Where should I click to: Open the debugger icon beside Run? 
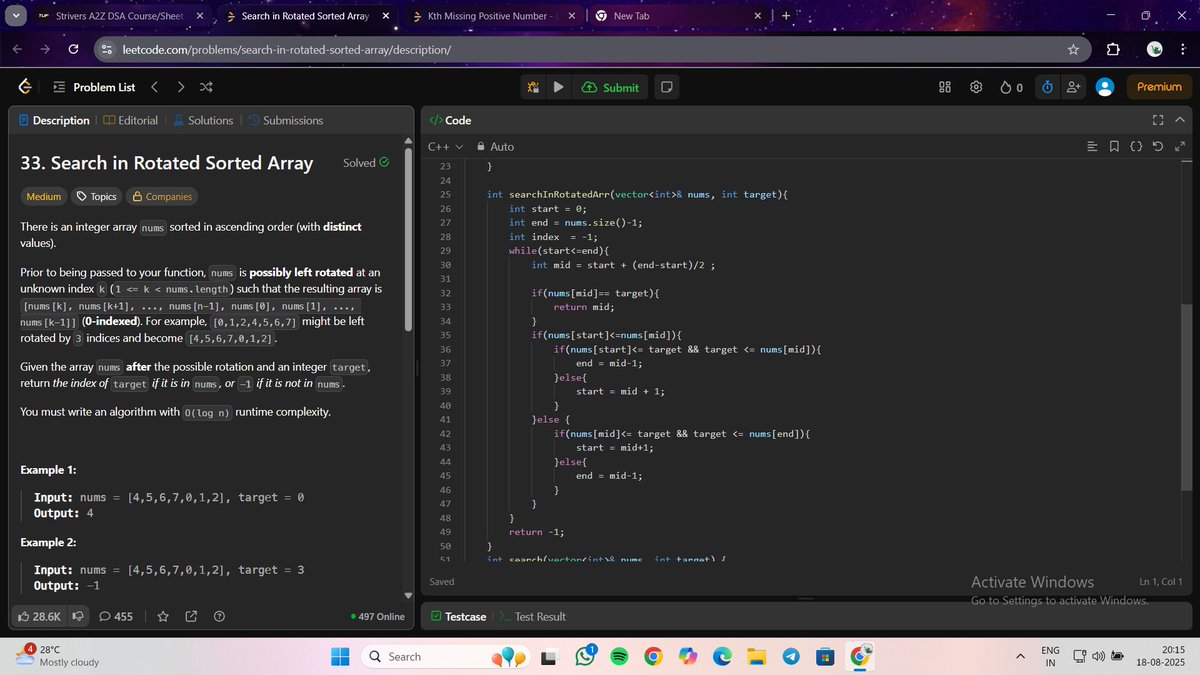pyautogui.click(x=534, y=87)
